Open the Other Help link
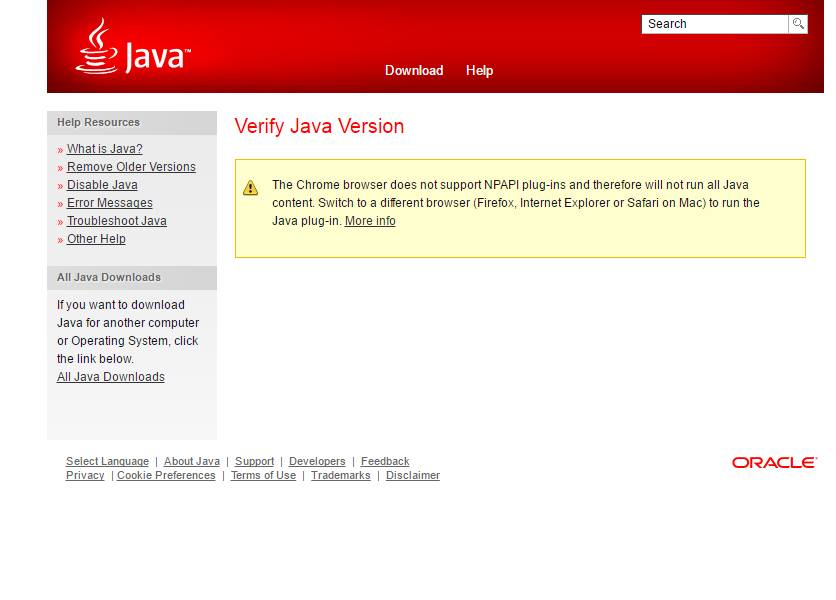The width and height of the screenshot is (836, 600). (x=96, y=239)
